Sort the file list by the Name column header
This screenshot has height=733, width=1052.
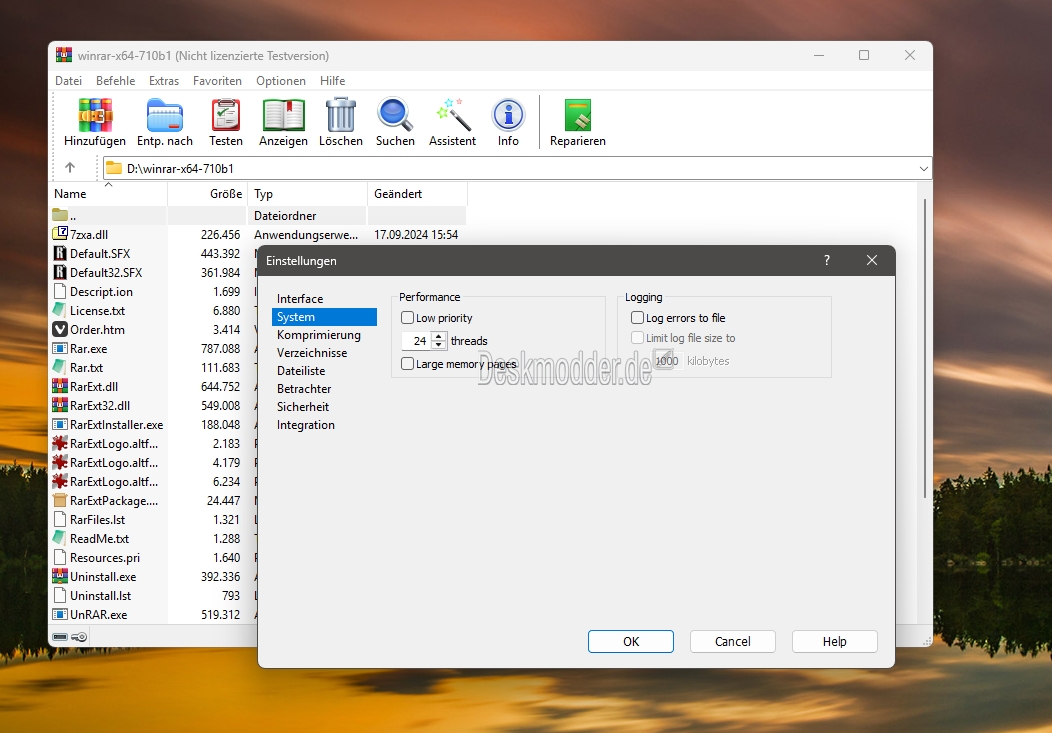point(108,194)
